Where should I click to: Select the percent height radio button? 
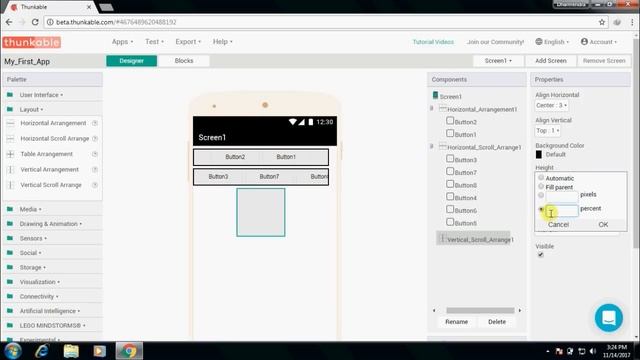tap(541, 209)
